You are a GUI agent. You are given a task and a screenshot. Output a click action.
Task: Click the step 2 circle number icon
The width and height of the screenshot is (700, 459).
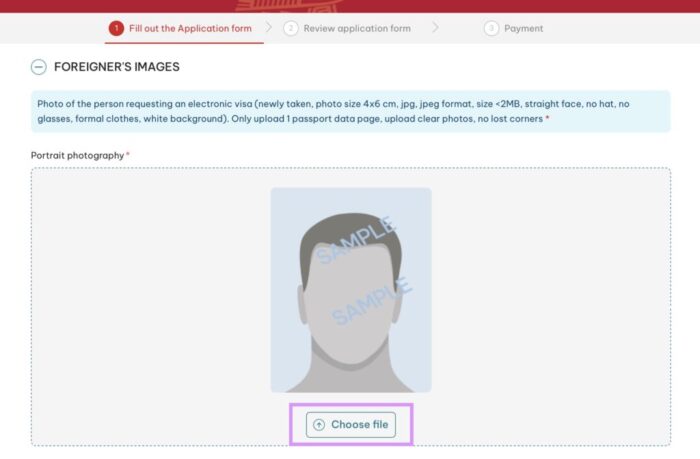tap(291, 29)
